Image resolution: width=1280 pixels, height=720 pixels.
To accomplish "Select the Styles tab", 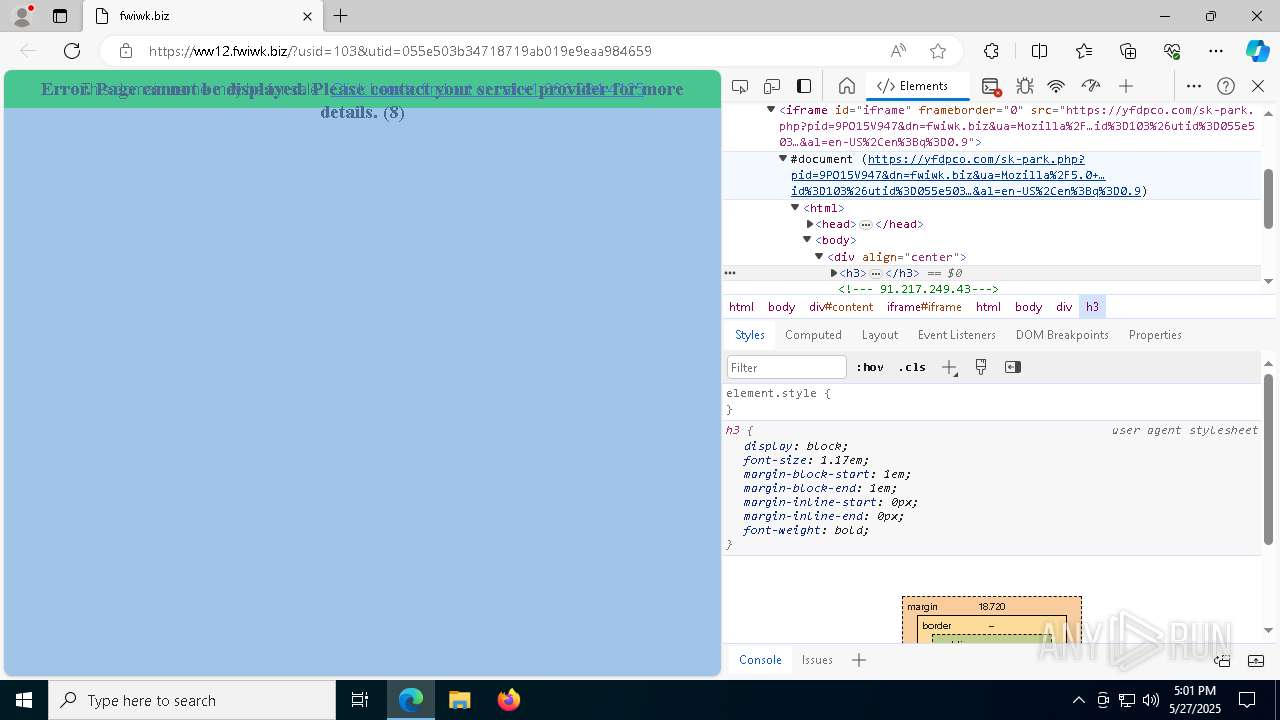I will [750, 335].
